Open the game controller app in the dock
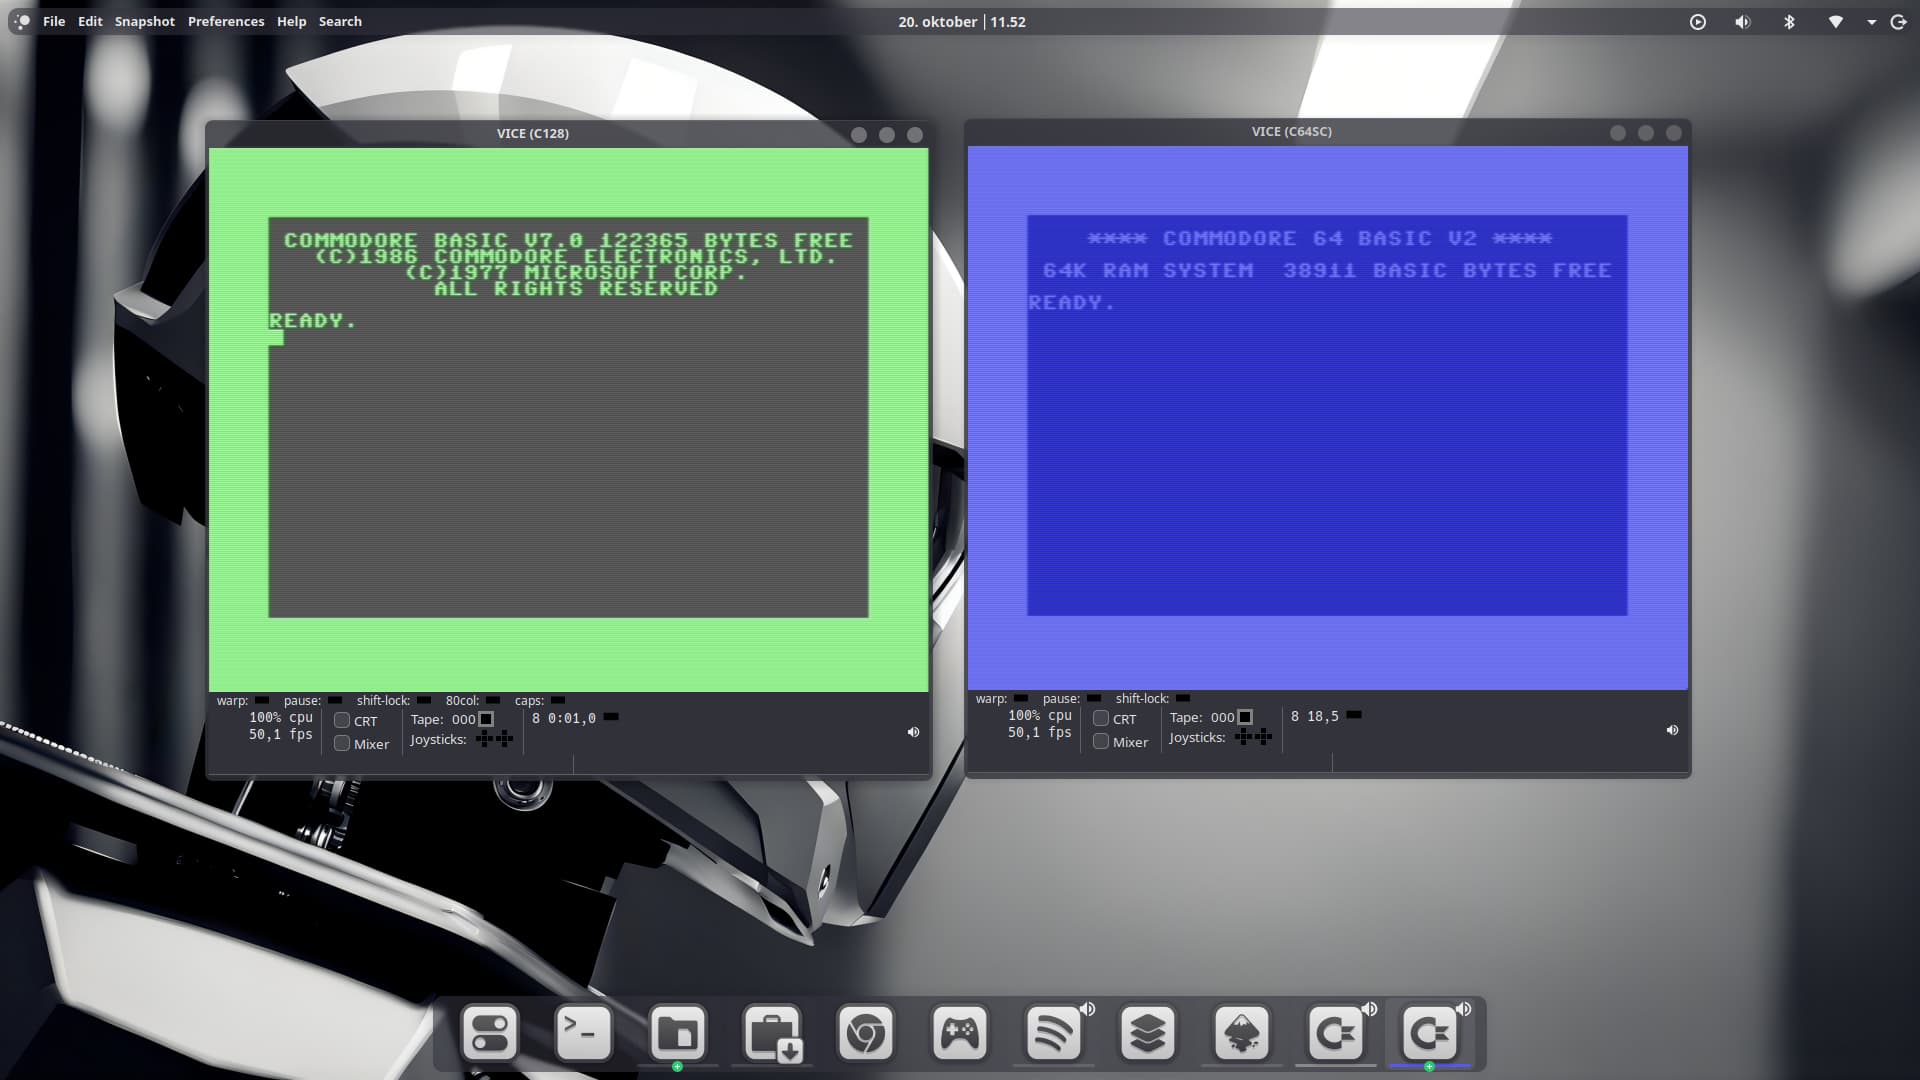1920x1080 pixels. (959, 1032)
